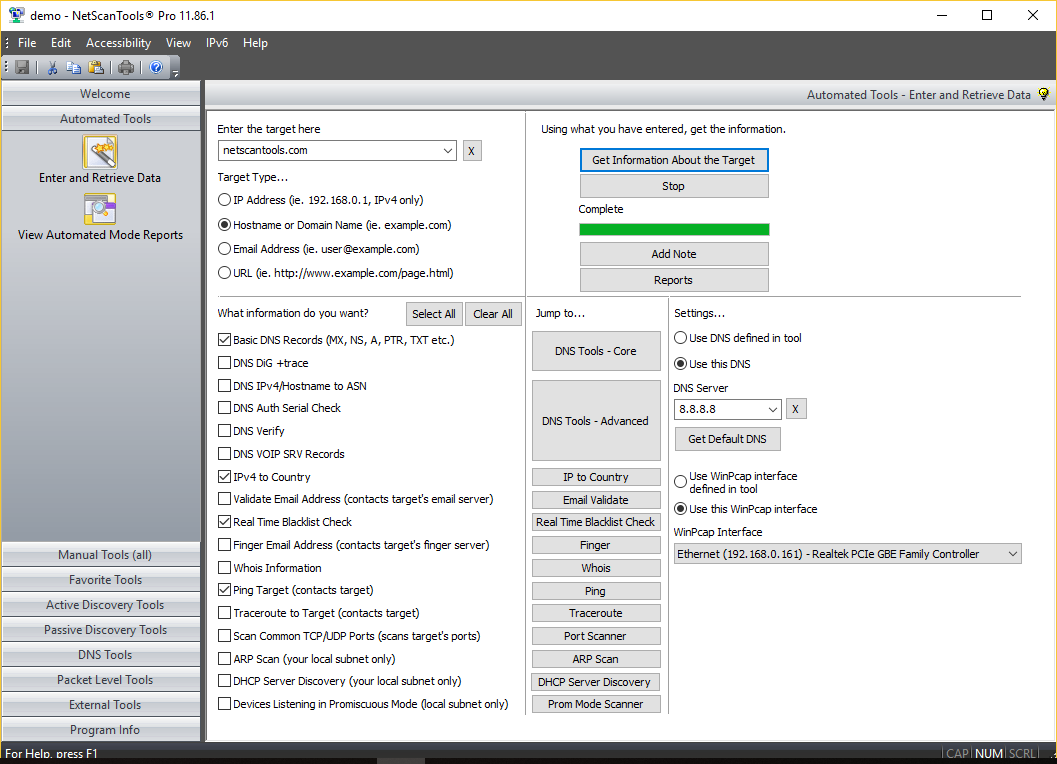Open the View menu
Image resolution: width=1057 pixels, height=764 pixels.
coord(179,43)
